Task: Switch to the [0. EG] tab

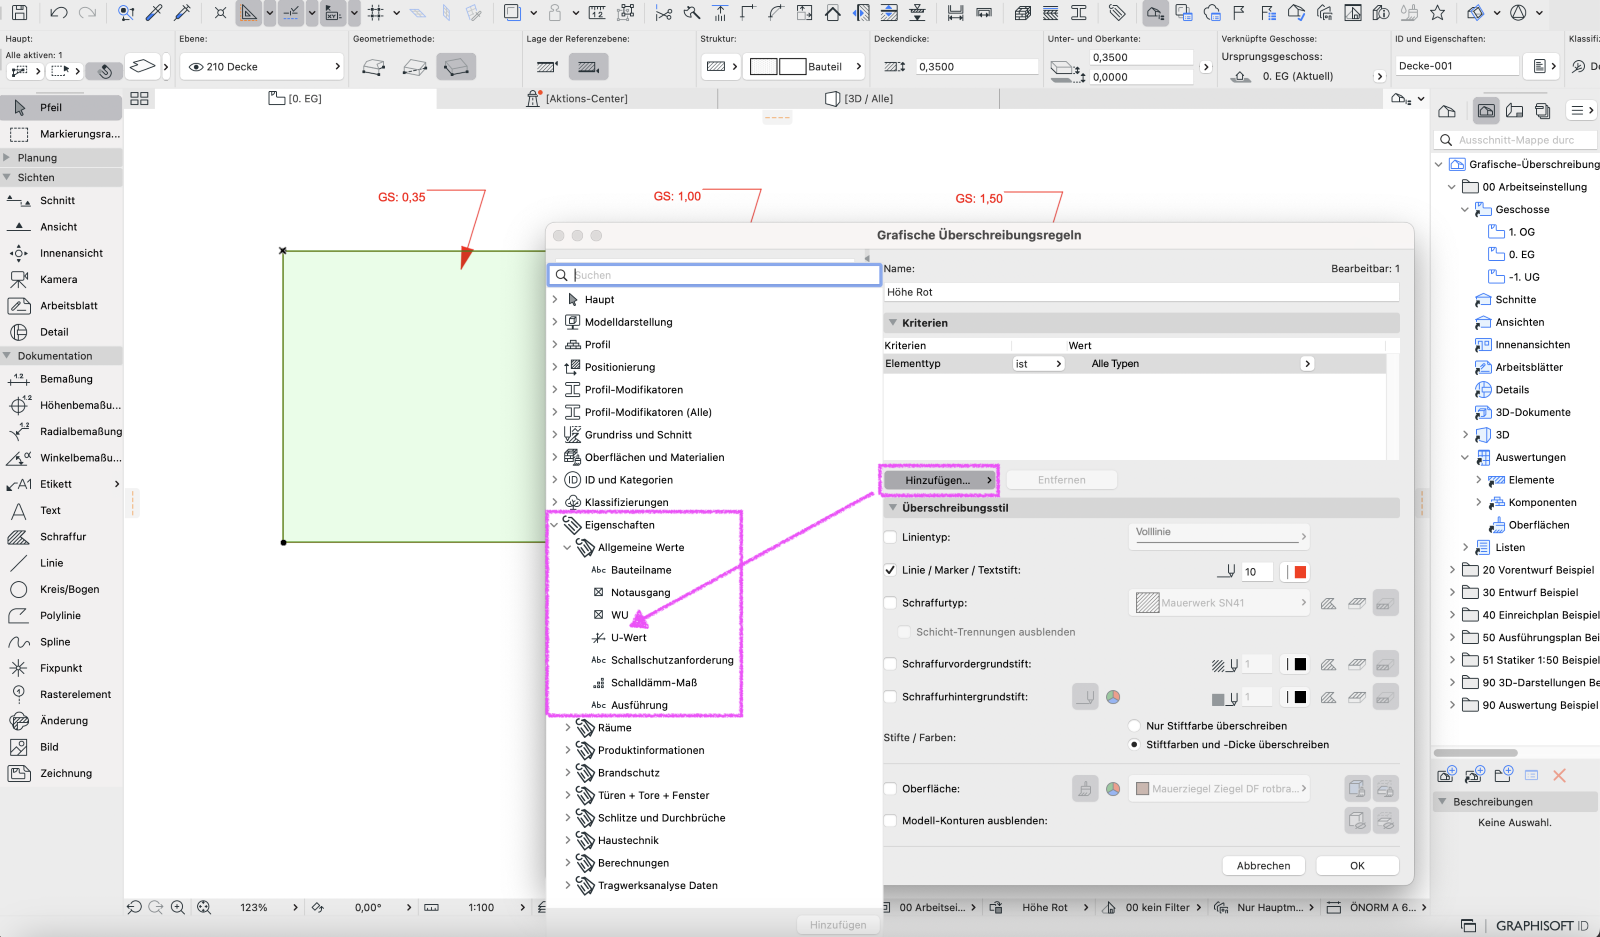Action: 296,99
